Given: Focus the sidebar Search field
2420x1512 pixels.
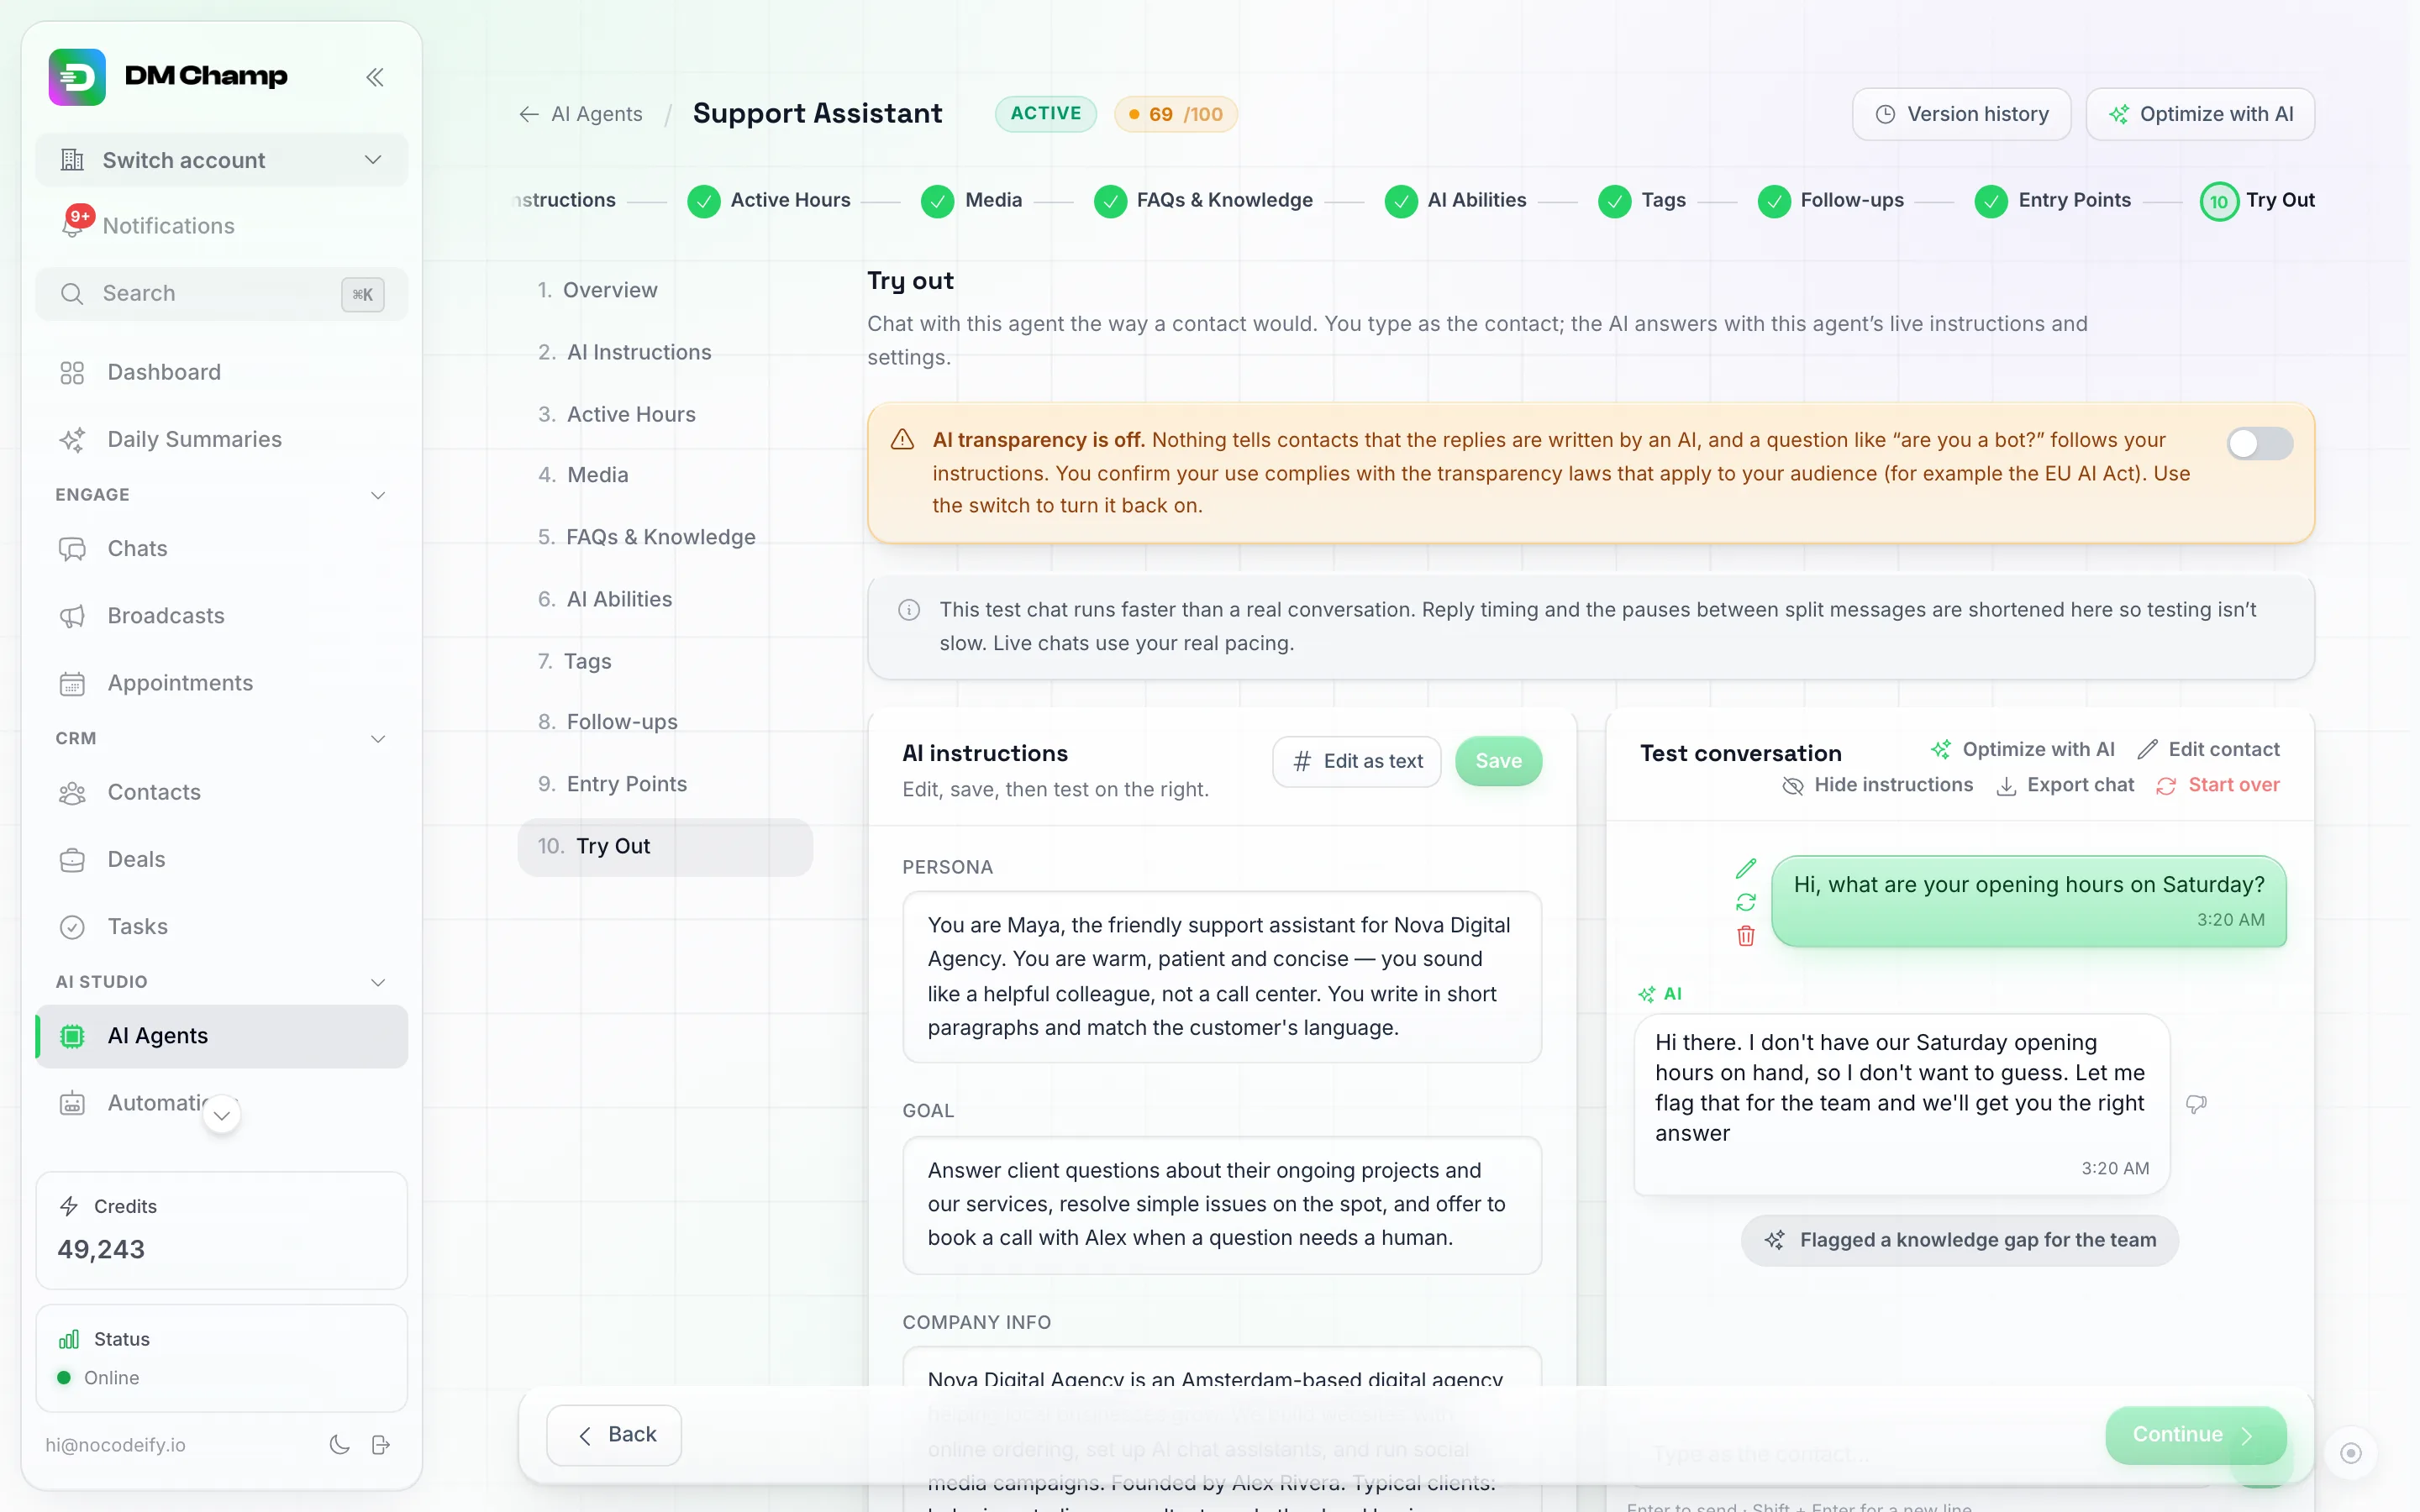Looking at the screenshot, I should pyautogui.click(x=221, y=294).
